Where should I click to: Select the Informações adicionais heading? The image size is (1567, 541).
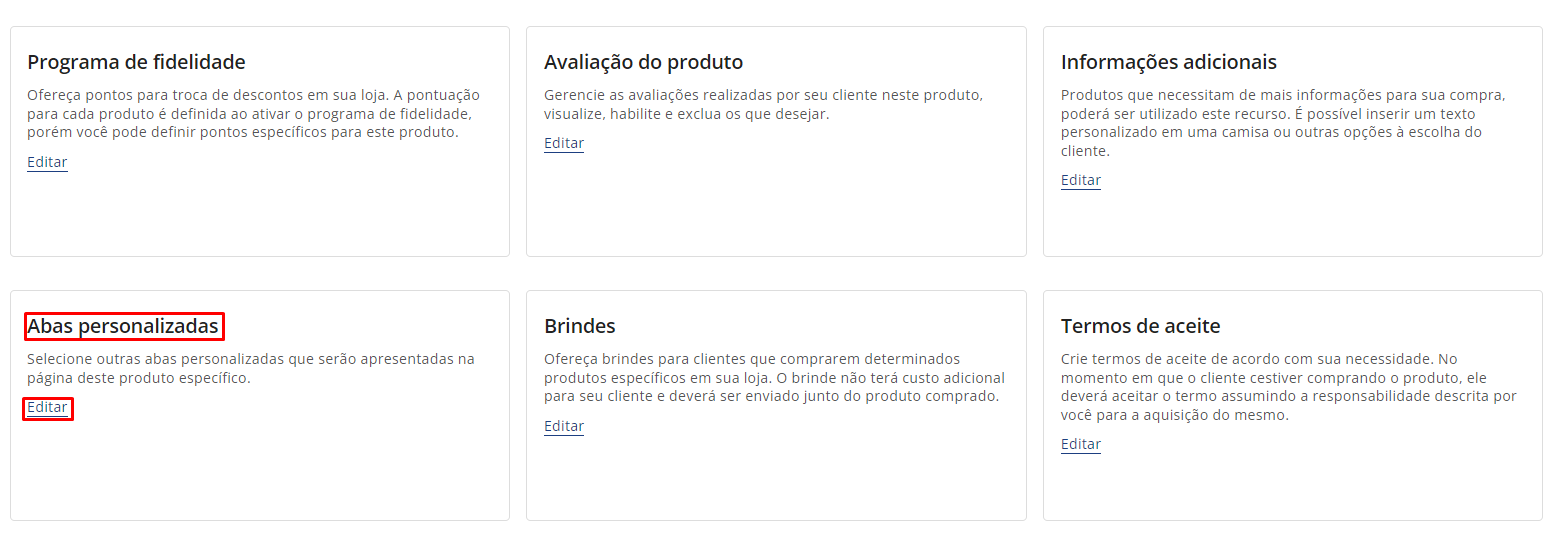pos(1168,62)
